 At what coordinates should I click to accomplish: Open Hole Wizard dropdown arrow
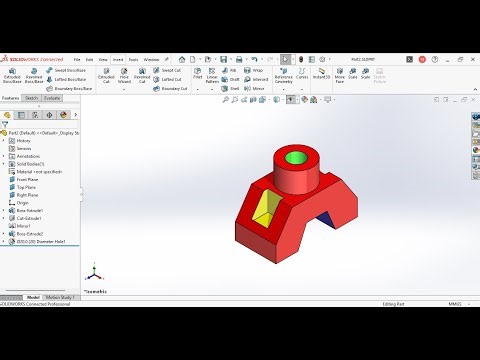[124, 89]
